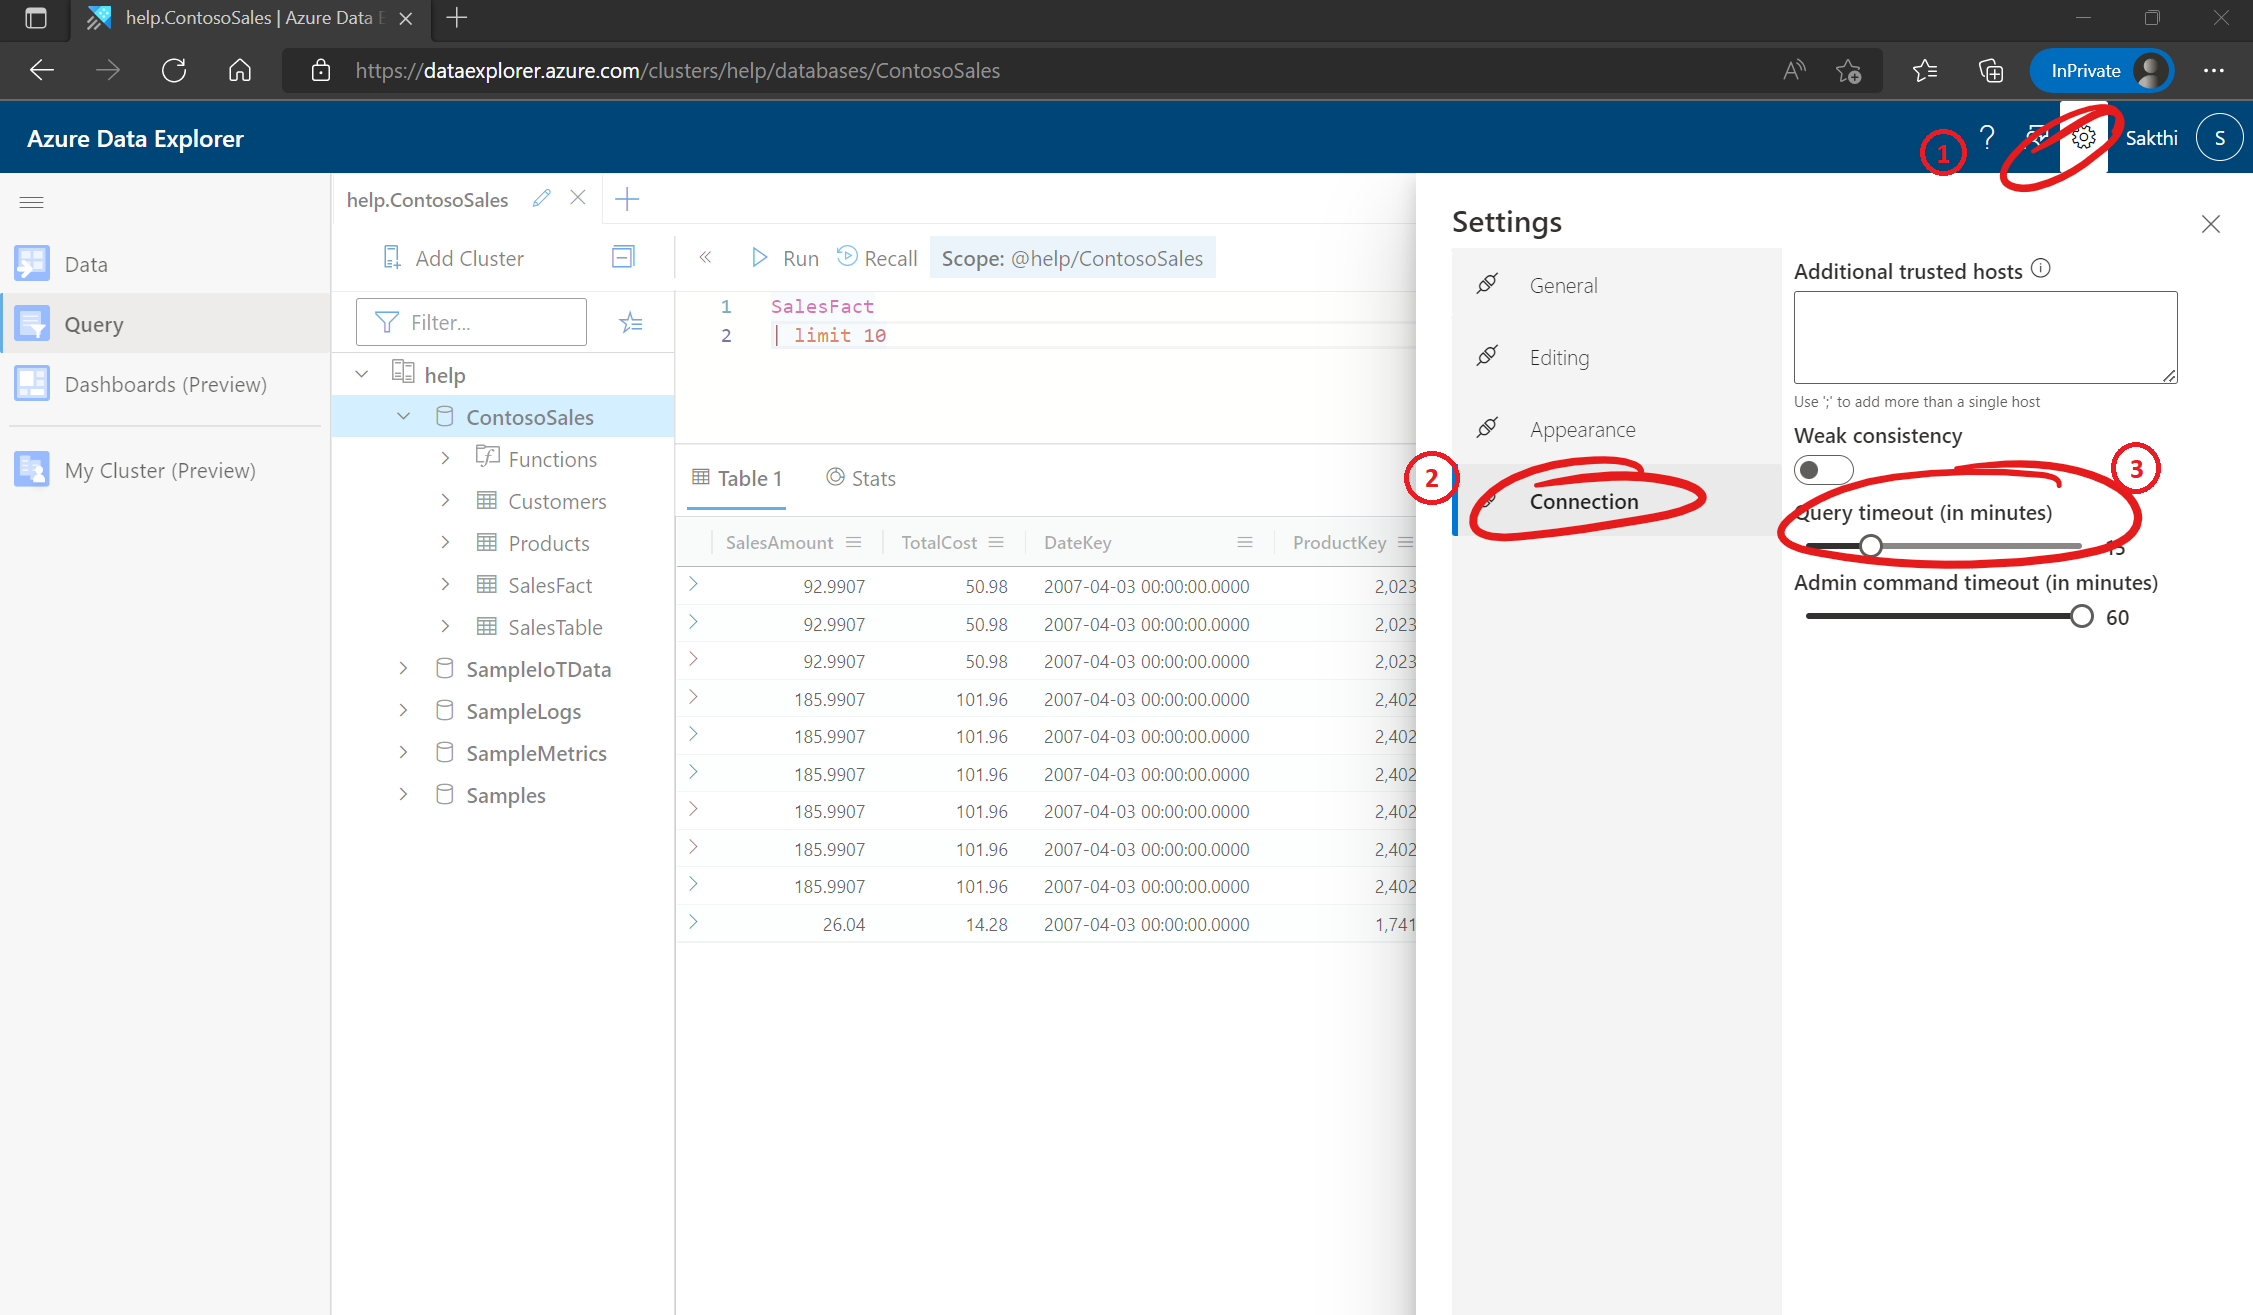
Task: Toggle the left hamburger navigation menu
Action: 32,202
